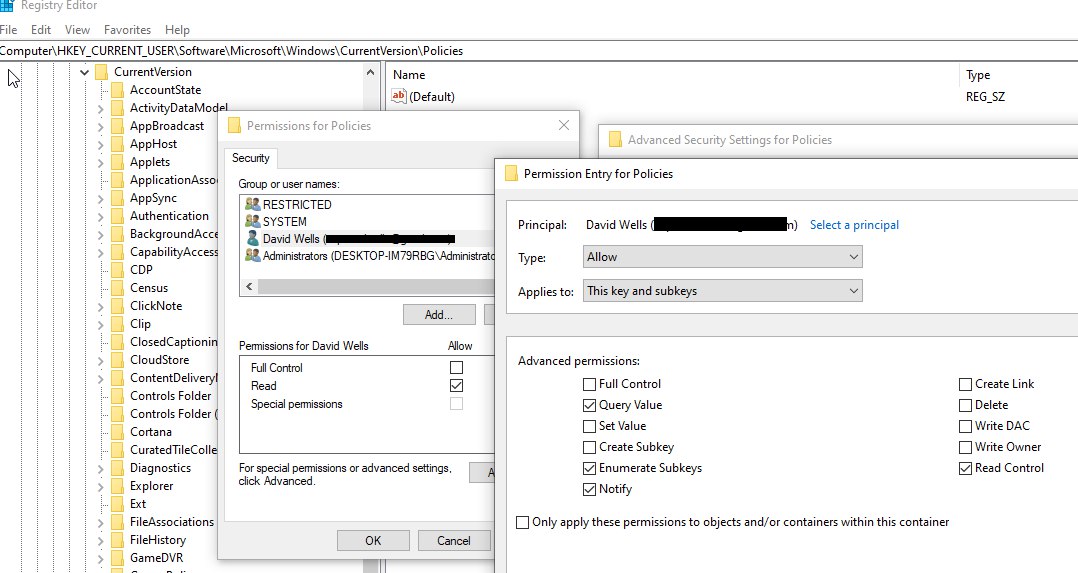Uncheck the Read Control permission
This screenshot has height=573, width=1078.
(965, 468)
